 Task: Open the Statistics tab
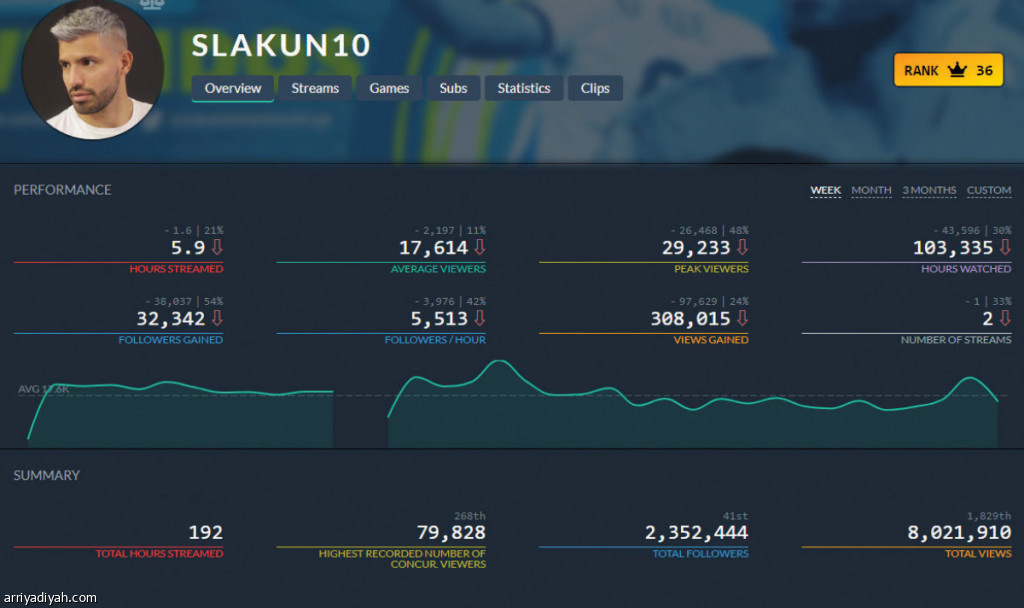pyautogui.click(x=524, y=88)
